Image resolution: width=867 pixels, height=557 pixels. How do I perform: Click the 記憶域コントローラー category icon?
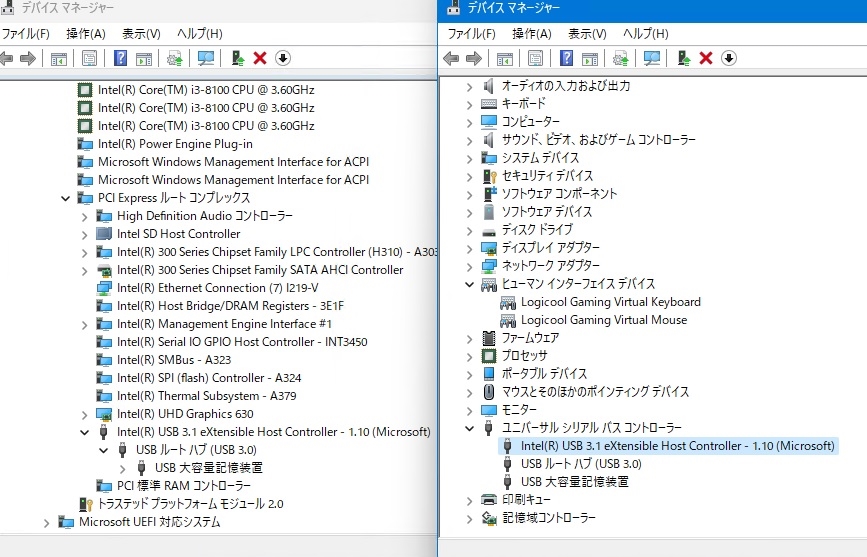489,518
